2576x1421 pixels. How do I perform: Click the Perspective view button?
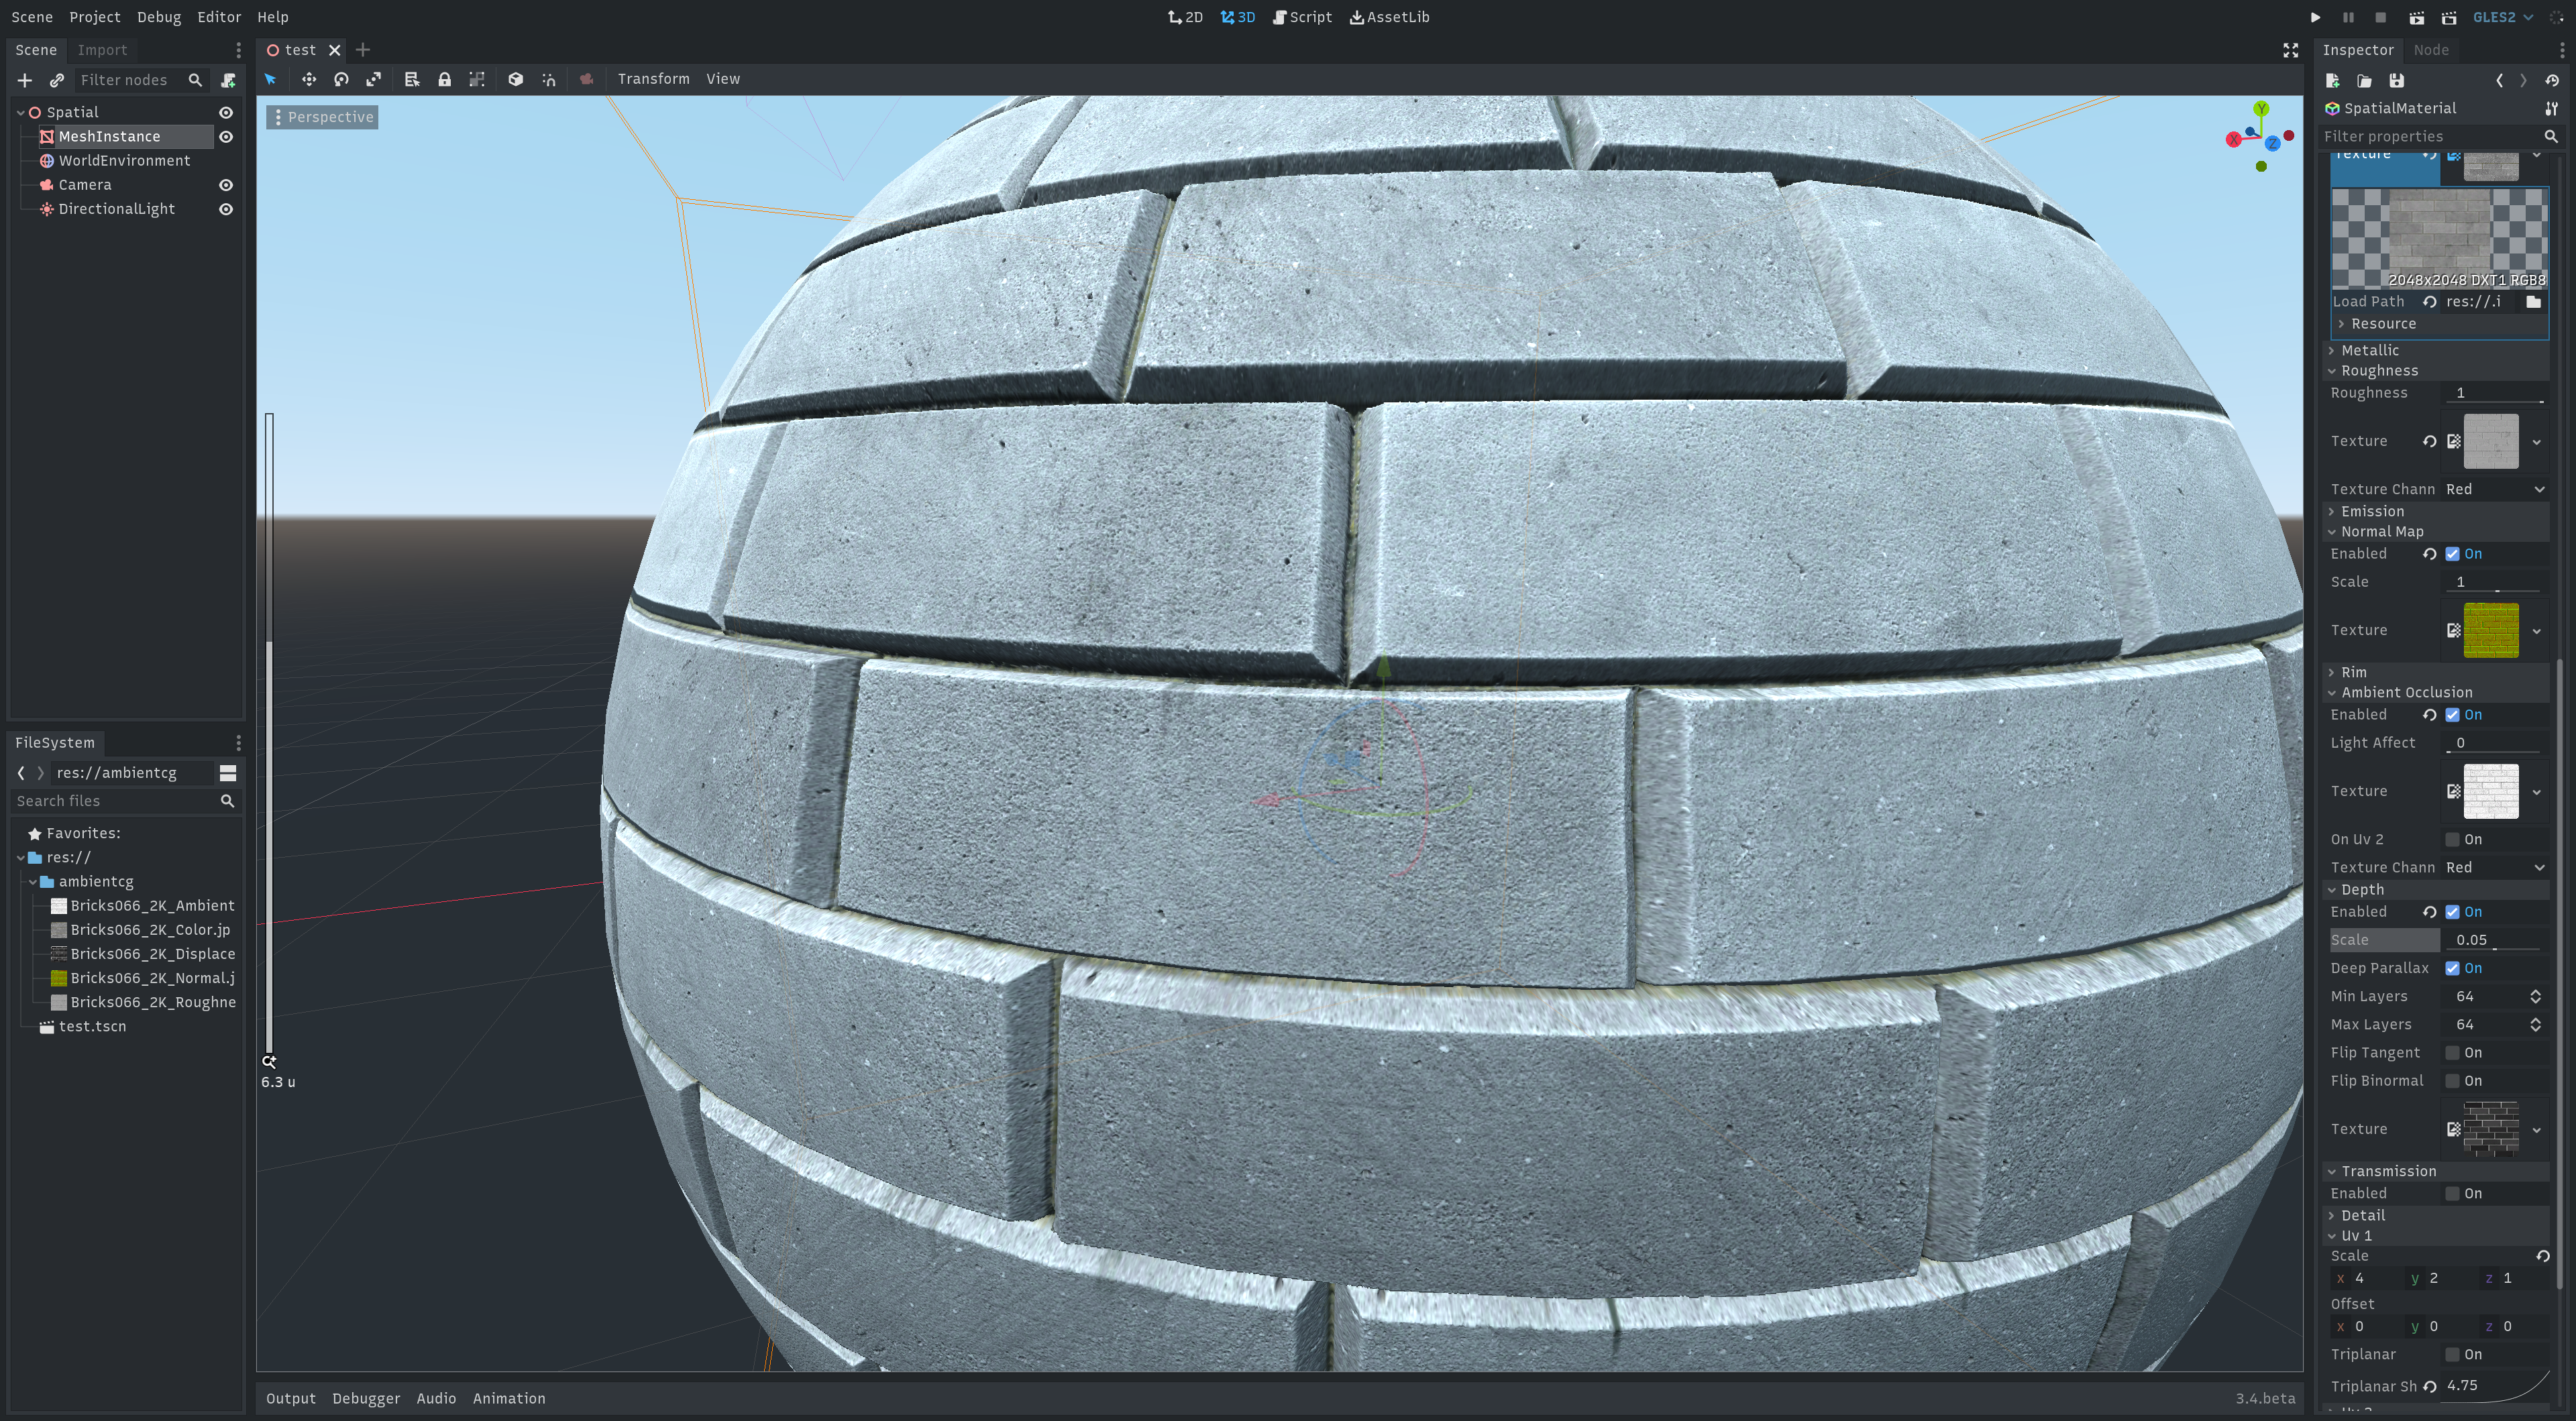tap(322, 117)
